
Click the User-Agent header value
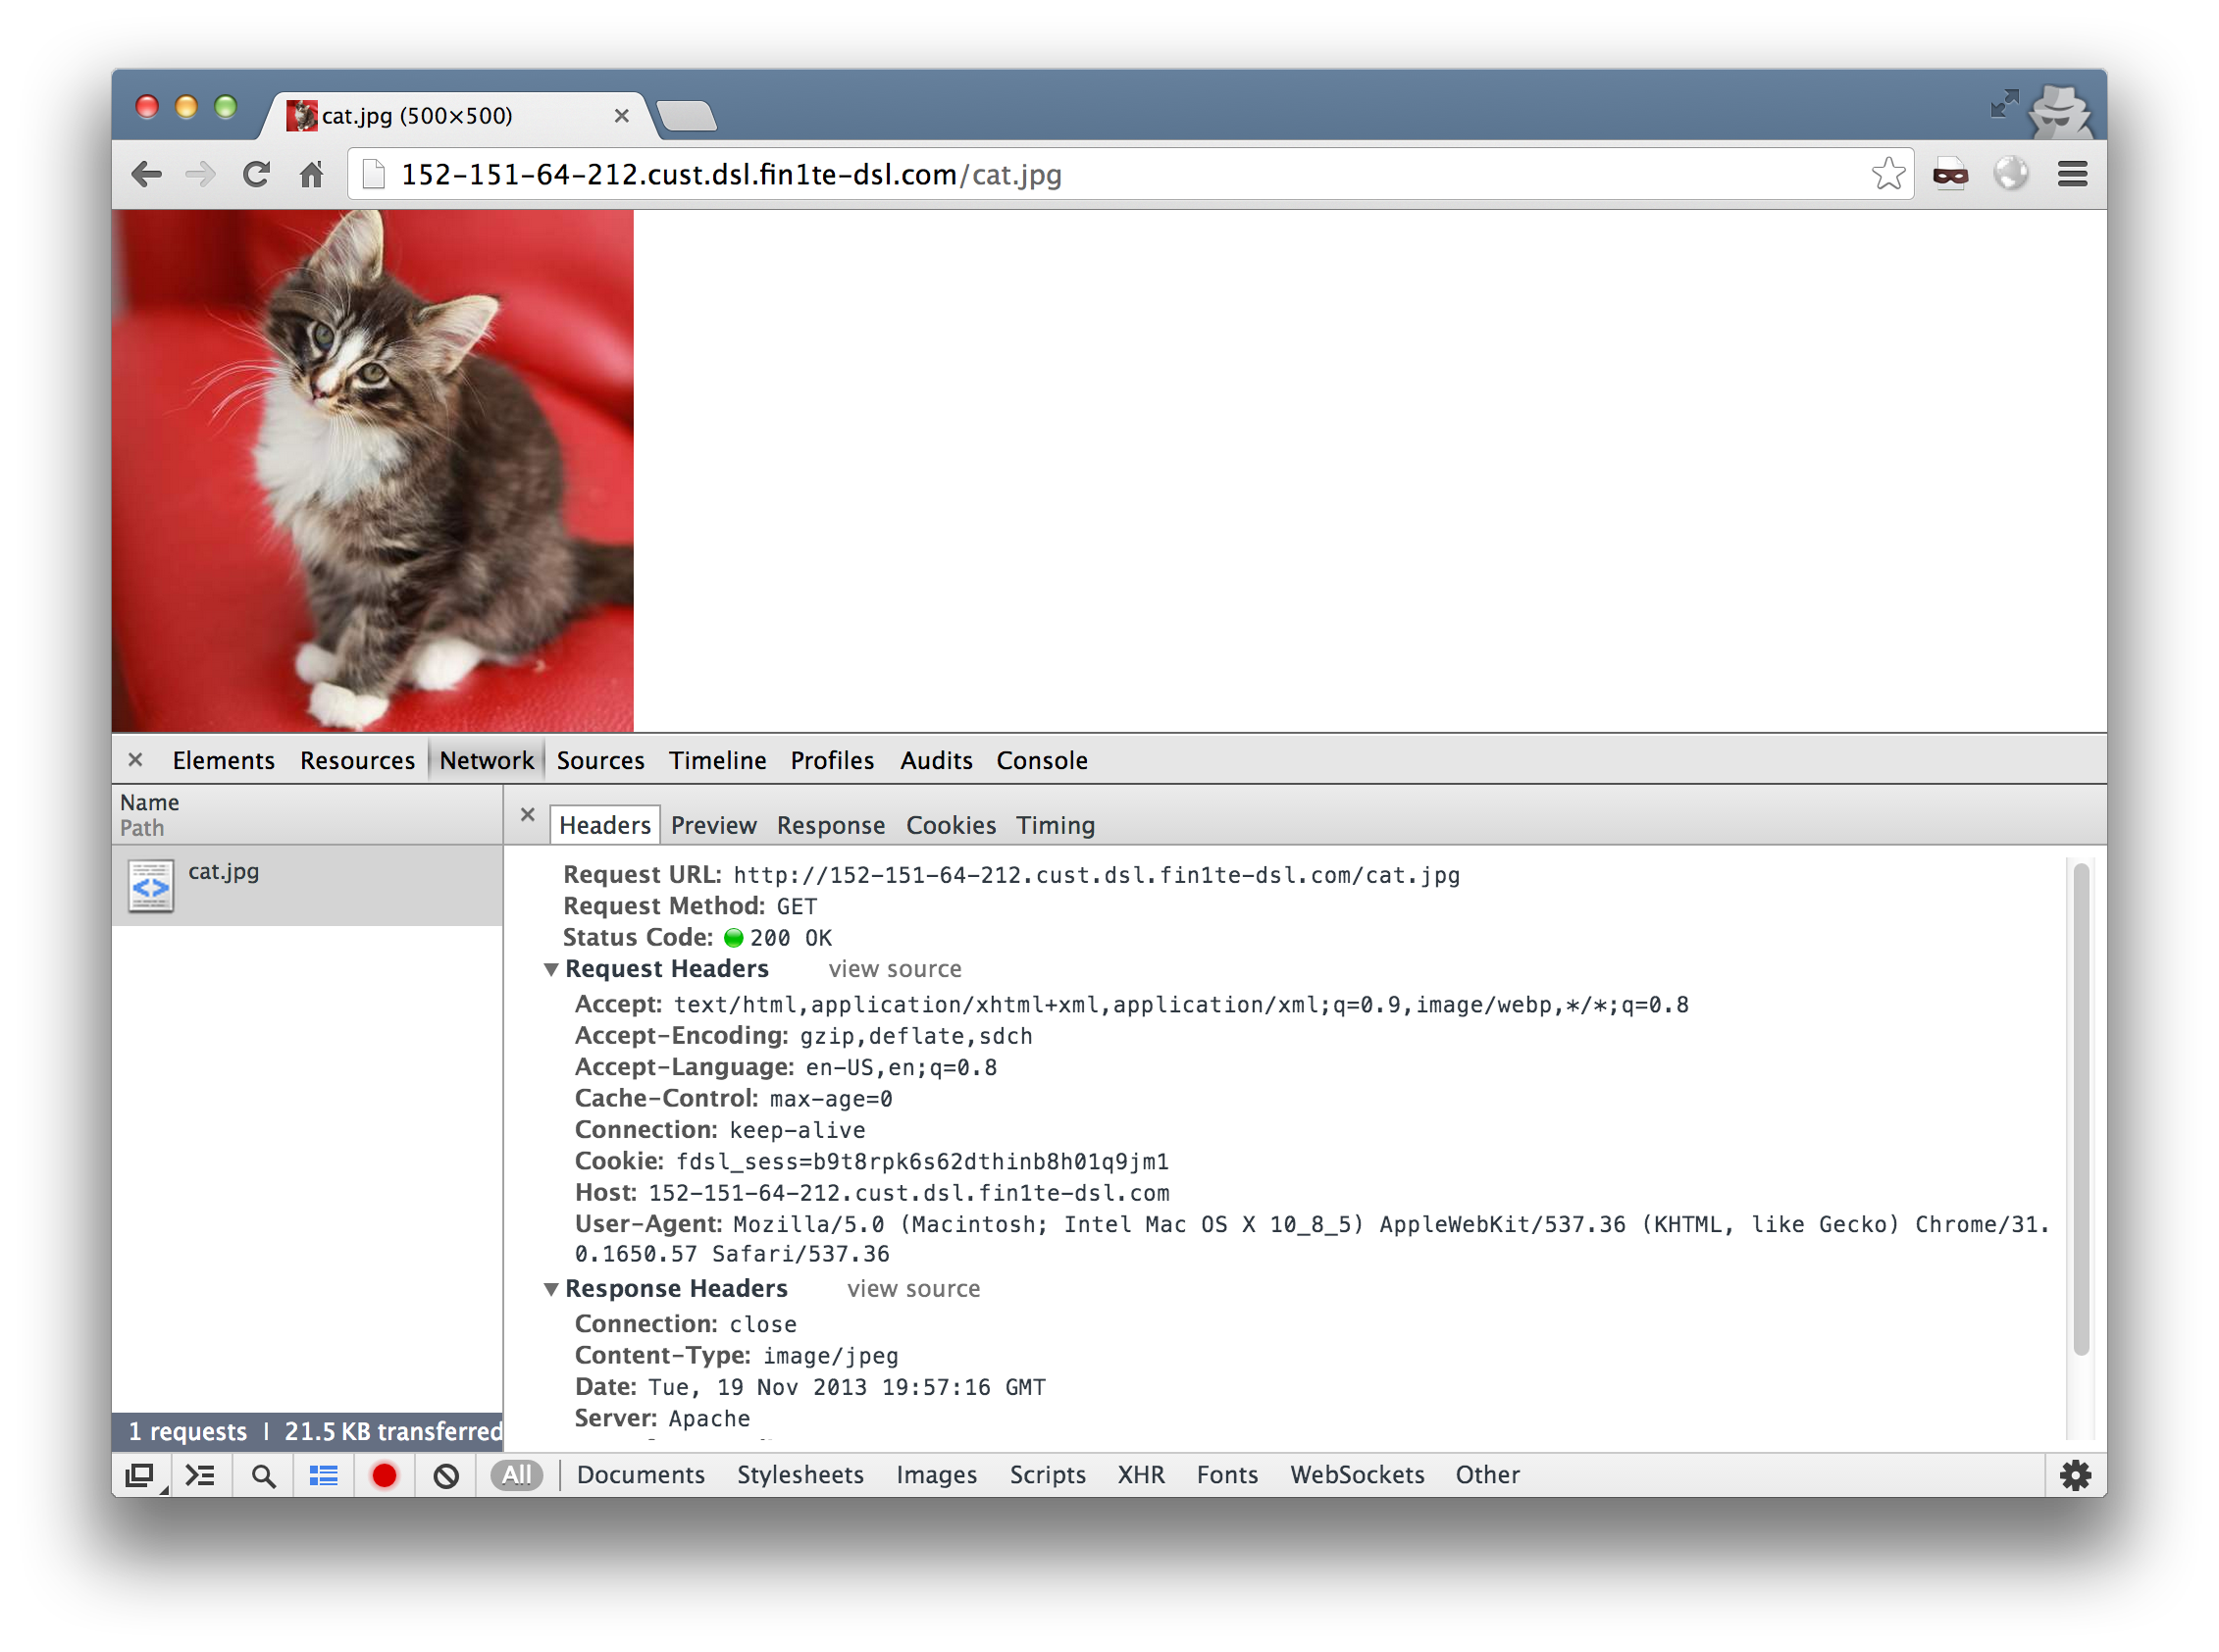[1312, 1239]
